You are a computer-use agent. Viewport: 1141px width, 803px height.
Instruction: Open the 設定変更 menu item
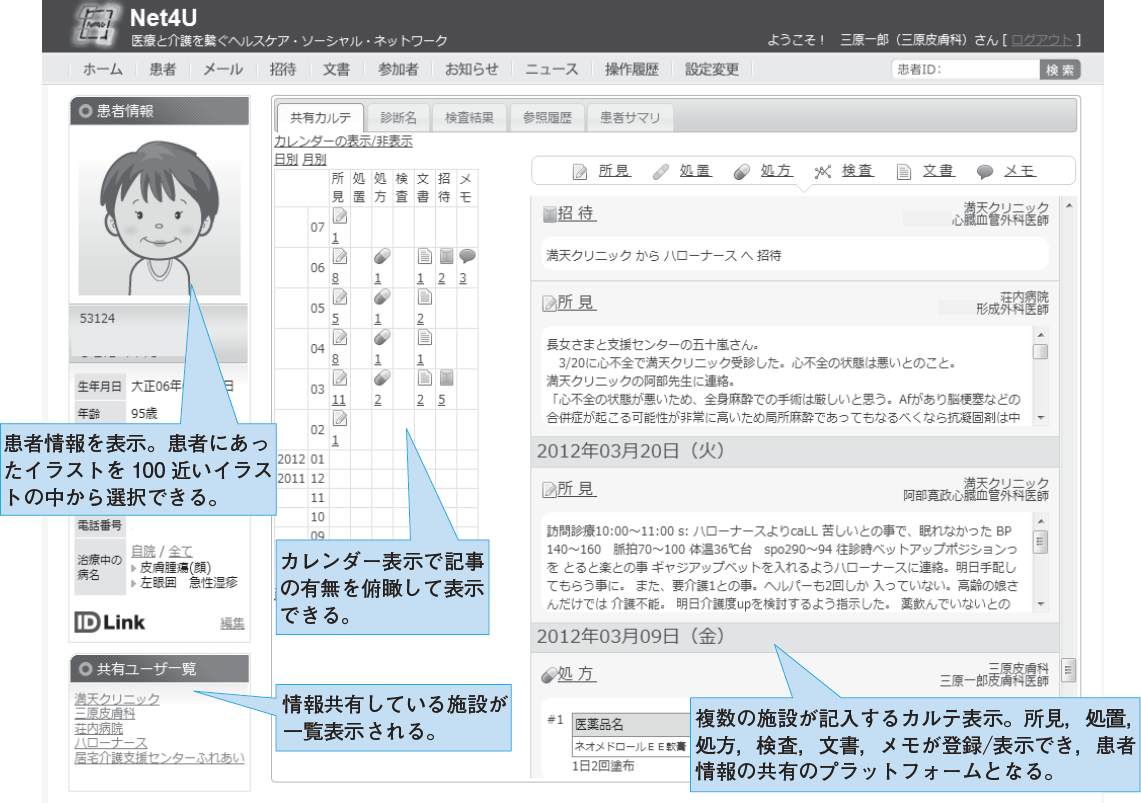[712, 69]
